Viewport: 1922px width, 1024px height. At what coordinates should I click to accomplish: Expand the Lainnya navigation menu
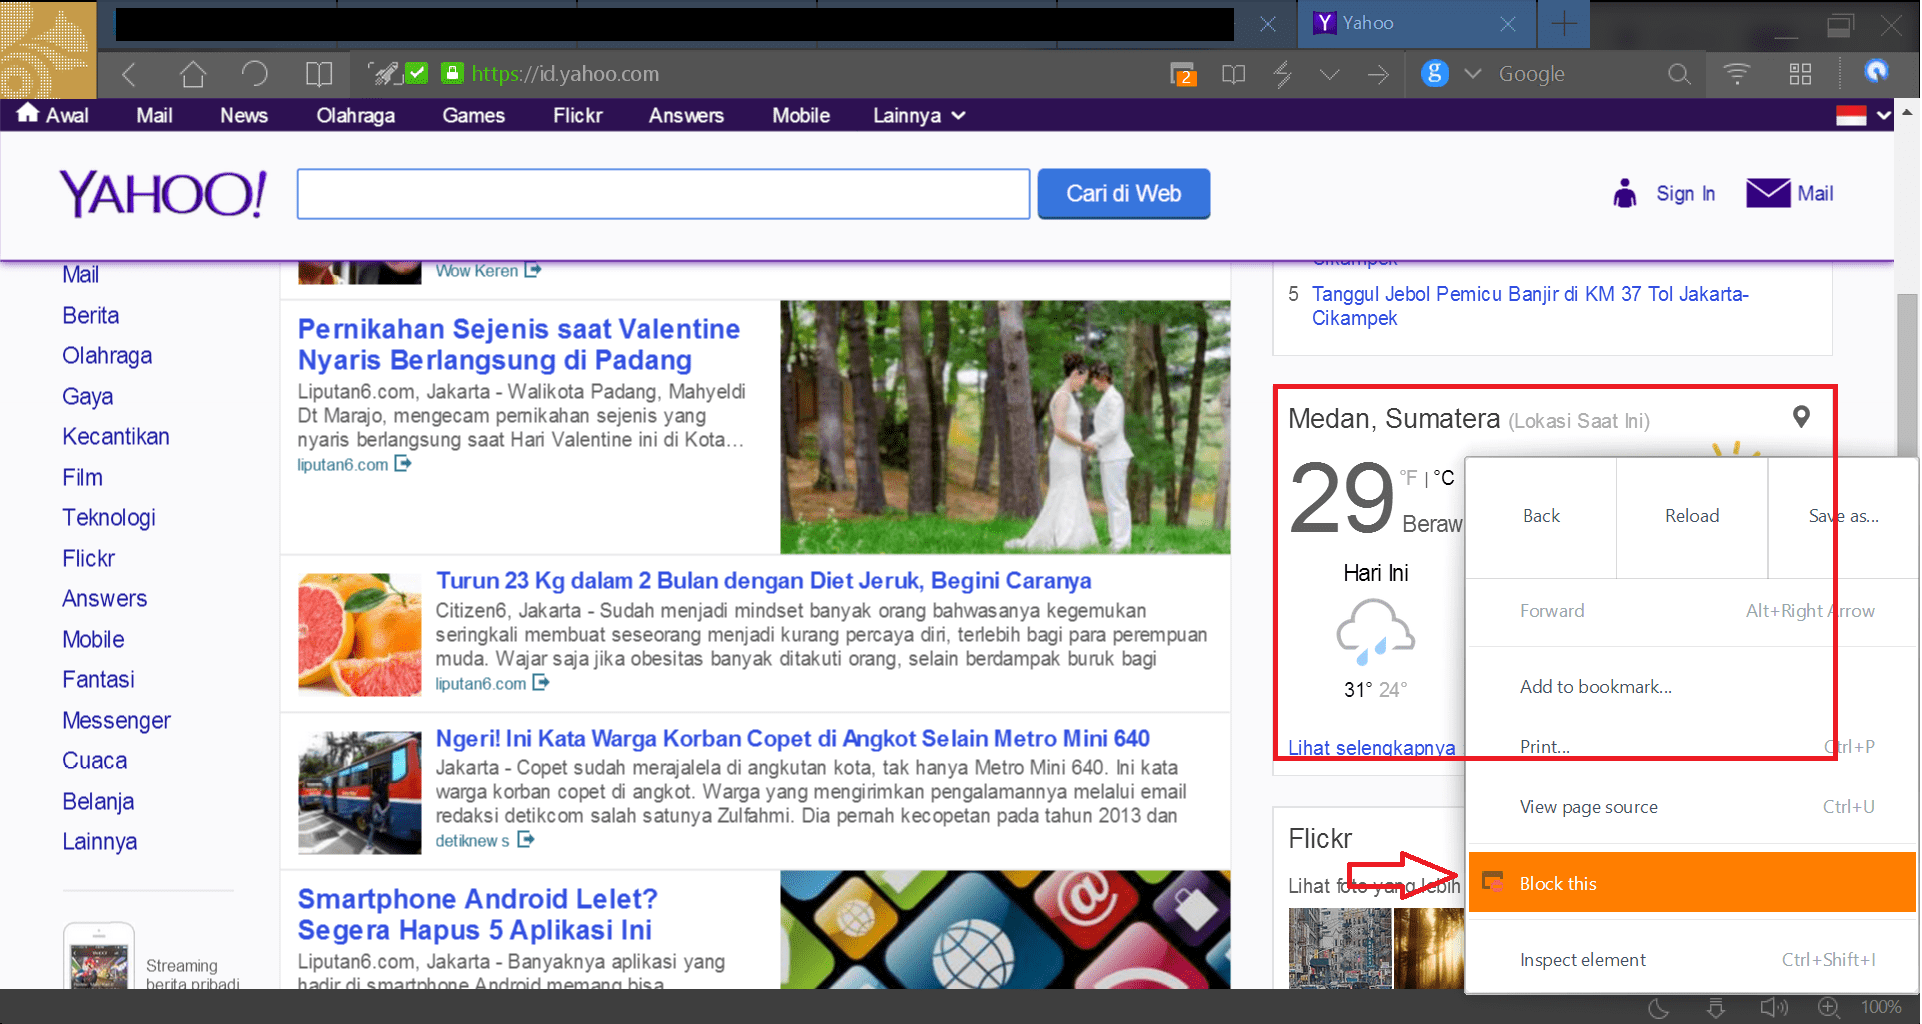[x=917, y=115]
